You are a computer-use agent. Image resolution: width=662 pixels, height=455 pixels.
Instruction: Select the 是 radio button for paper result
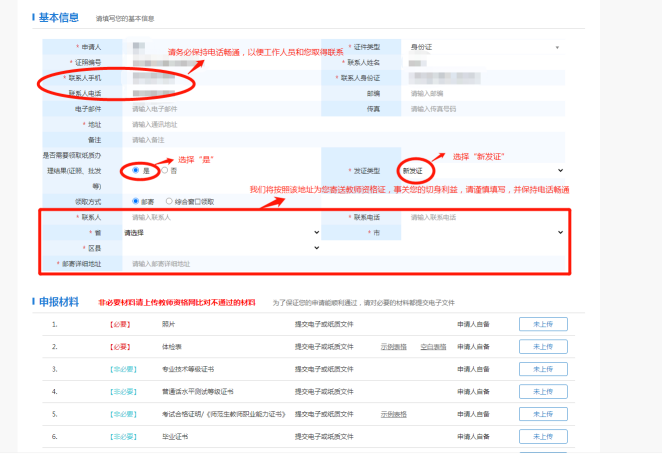tap(136, 170)
